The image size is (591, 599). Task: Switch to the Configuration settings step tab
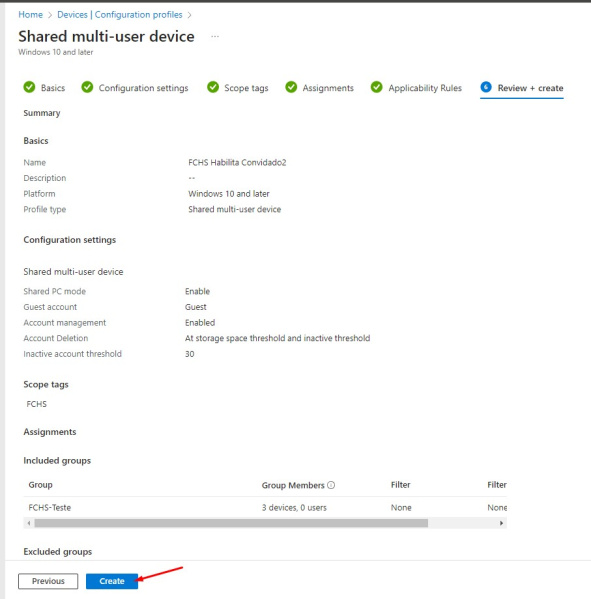point(135,88)
